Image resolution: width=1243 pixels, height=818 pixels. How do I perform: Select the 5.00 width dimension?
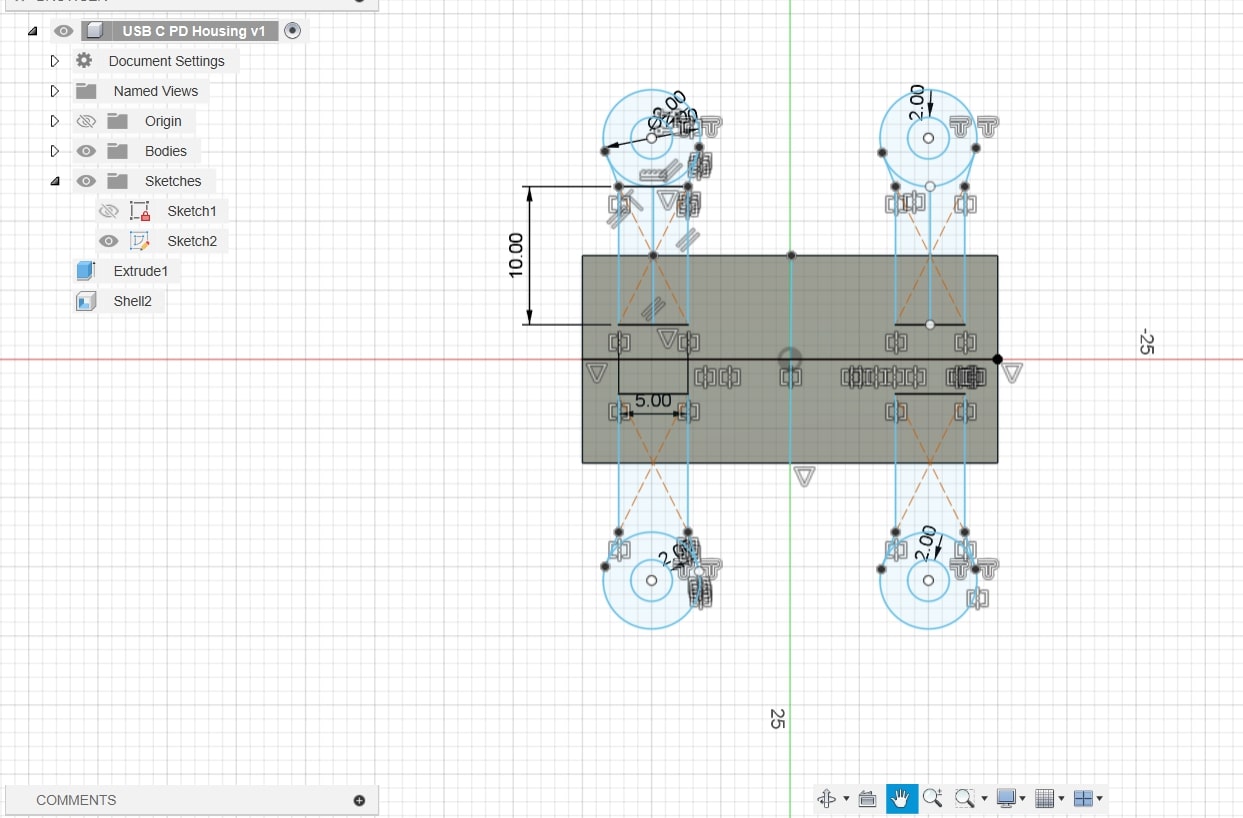tap(653, 400)
